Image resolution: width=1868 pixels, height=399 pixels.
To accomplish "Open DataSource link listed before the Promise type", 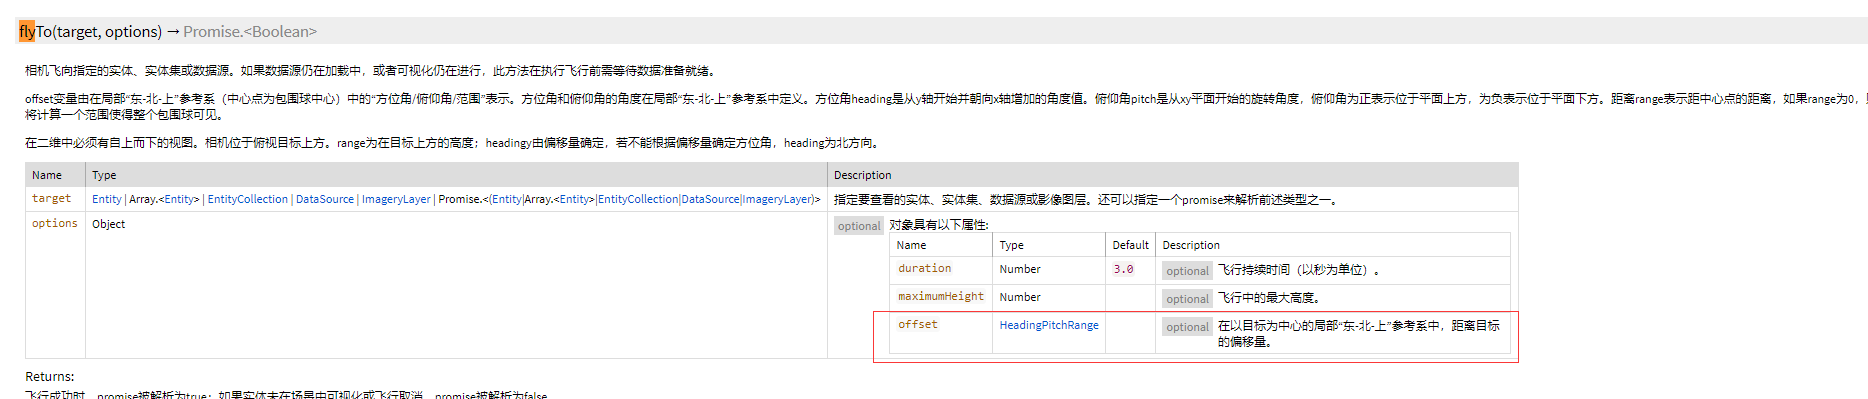I will [x=324, y=199].
